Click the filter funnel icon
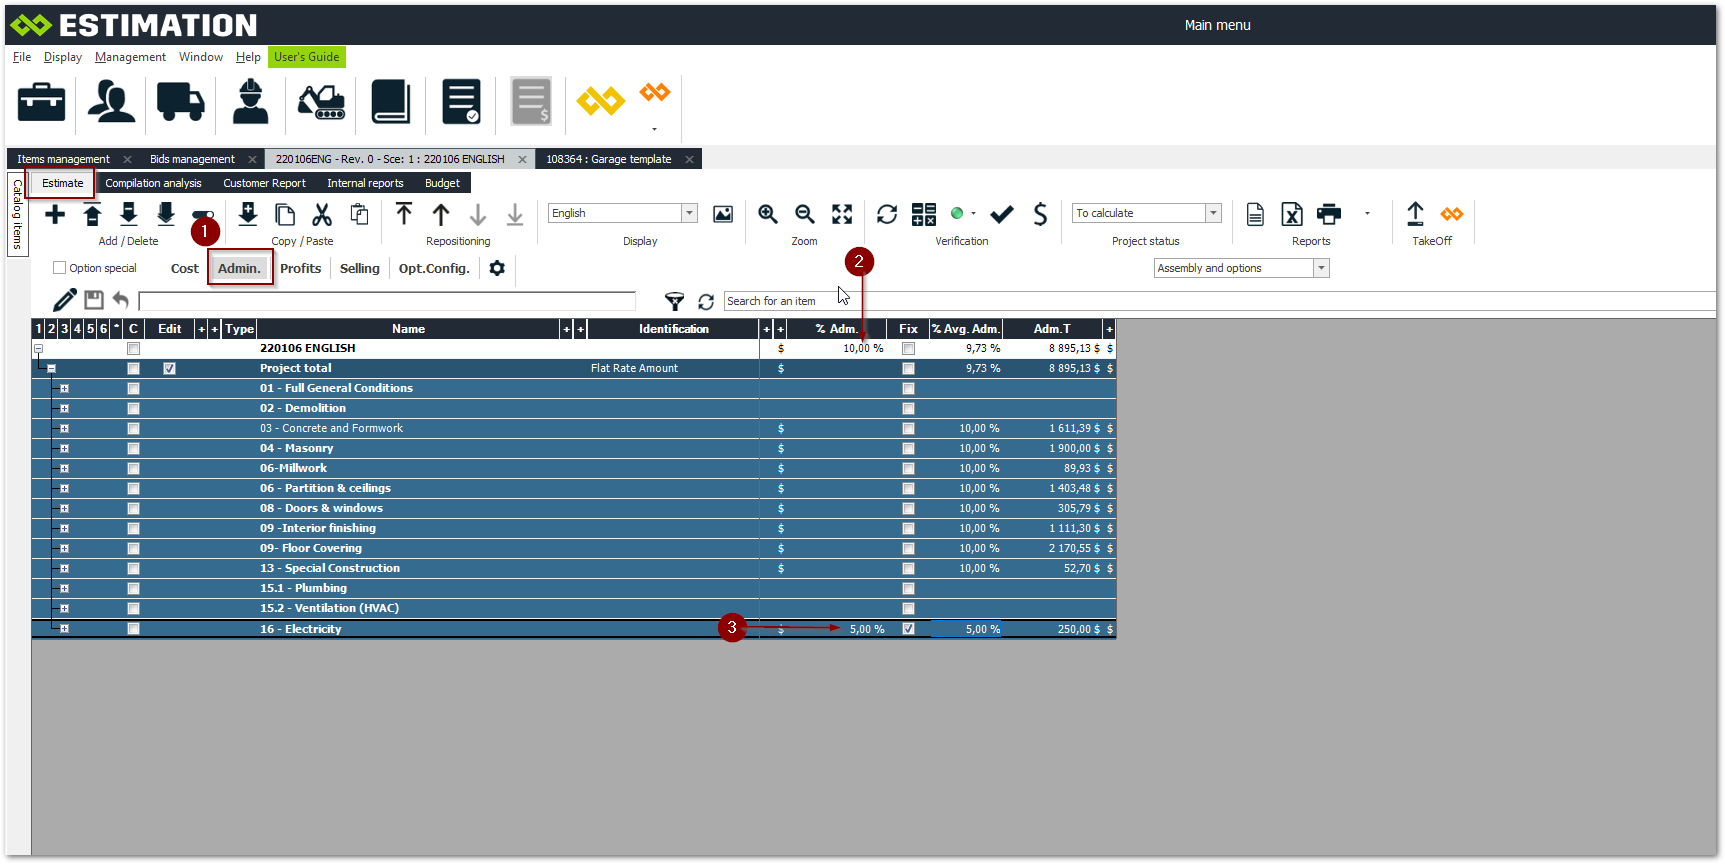Screen dimensions: 1725x864 click(x=675, y=301)
